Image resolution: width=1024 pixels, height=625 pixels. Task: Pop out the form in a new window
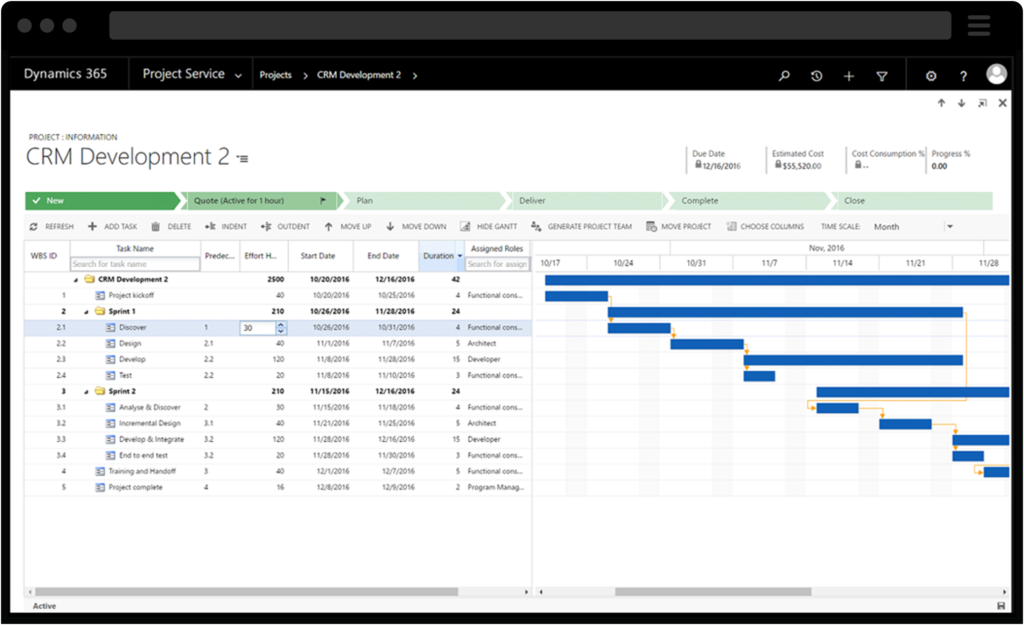coord(982,103)
